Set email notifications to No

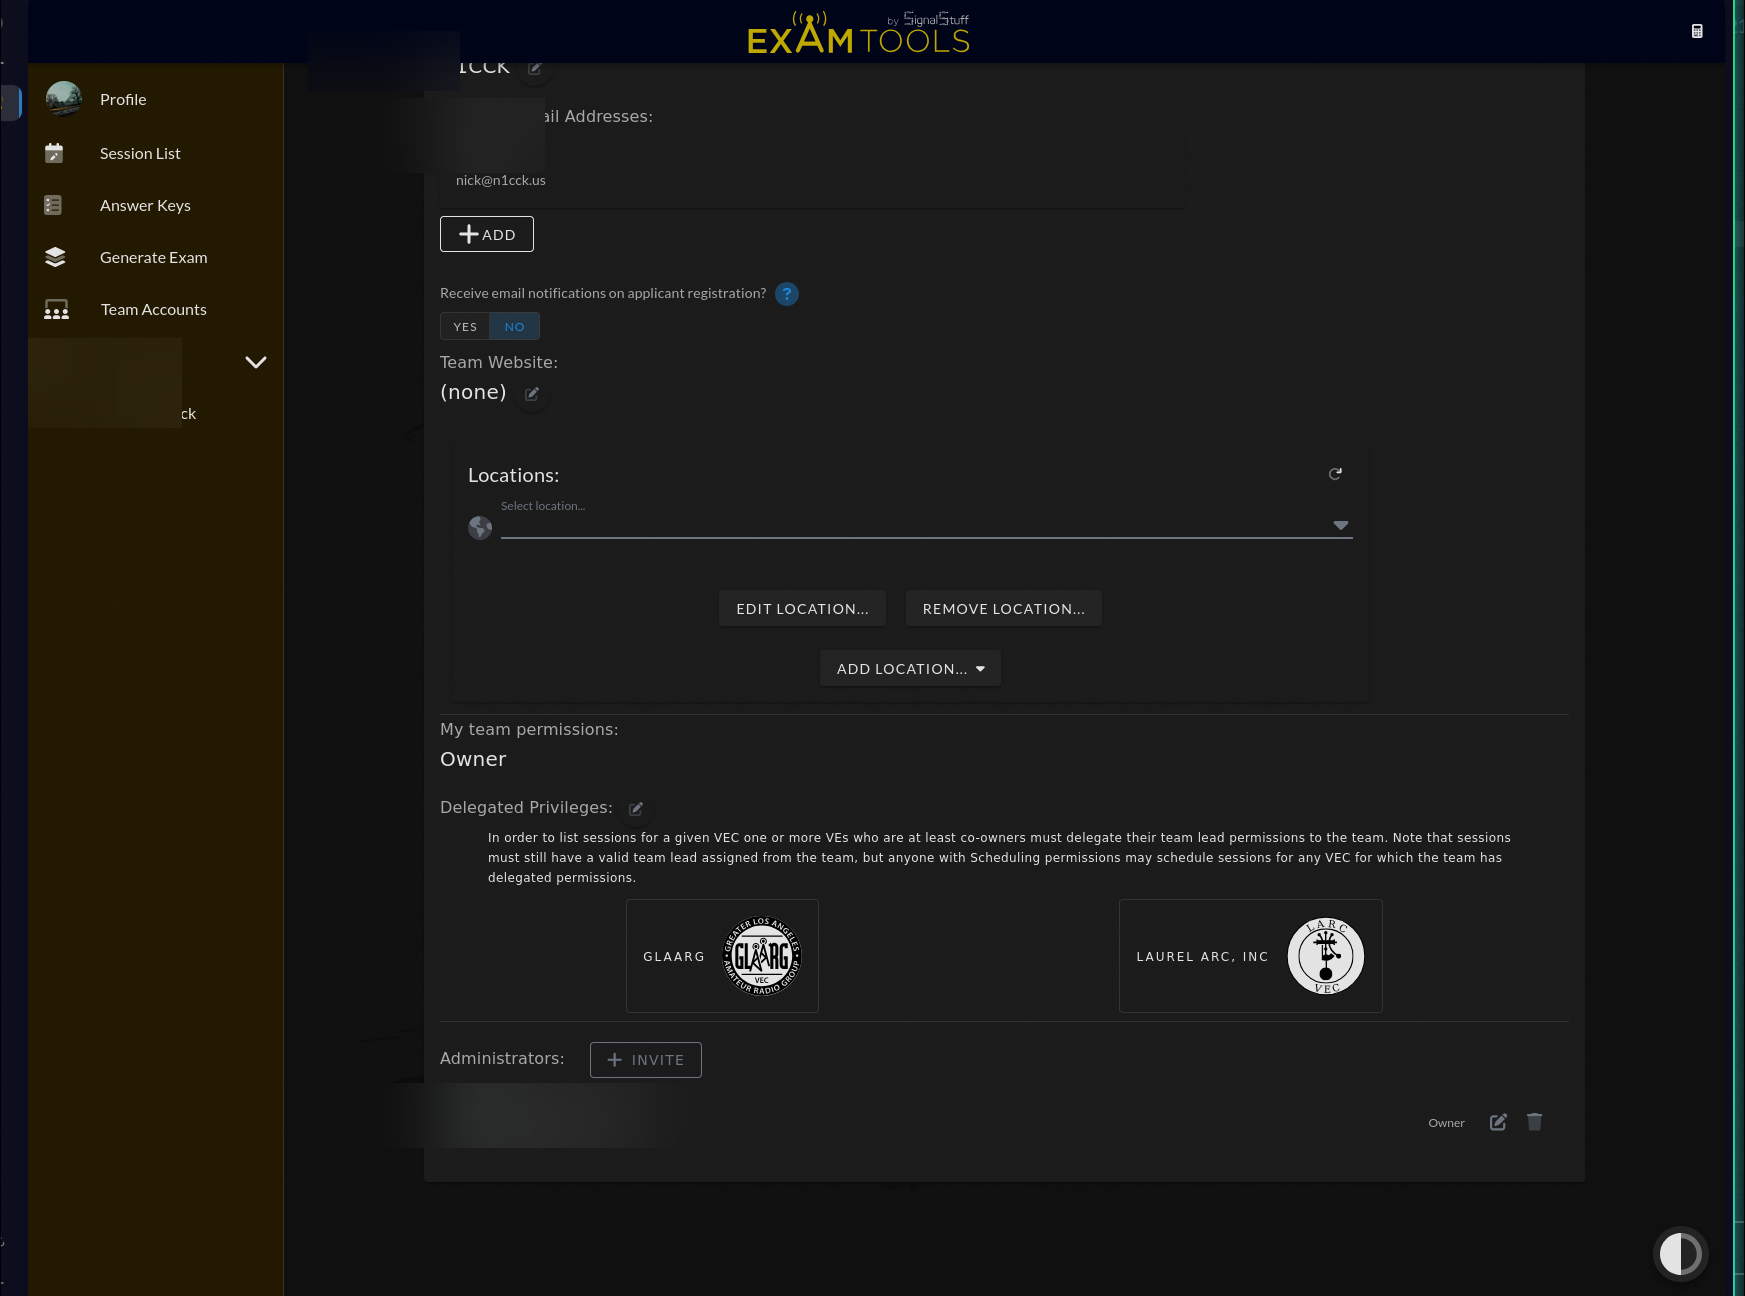514,326
